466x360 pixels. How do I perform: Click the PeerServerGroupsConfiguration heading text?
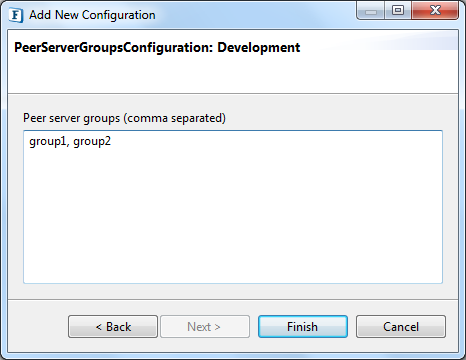(113, 48)
